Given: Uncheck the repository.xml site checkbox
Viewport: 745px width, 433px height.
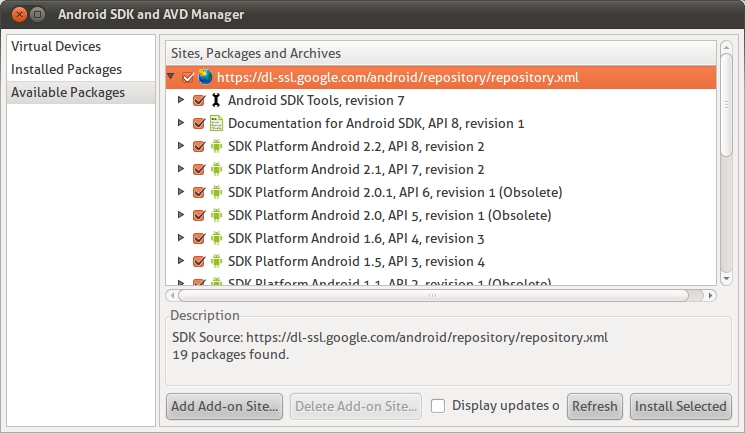Looking at the screenshot, I should tap(188, 77).
